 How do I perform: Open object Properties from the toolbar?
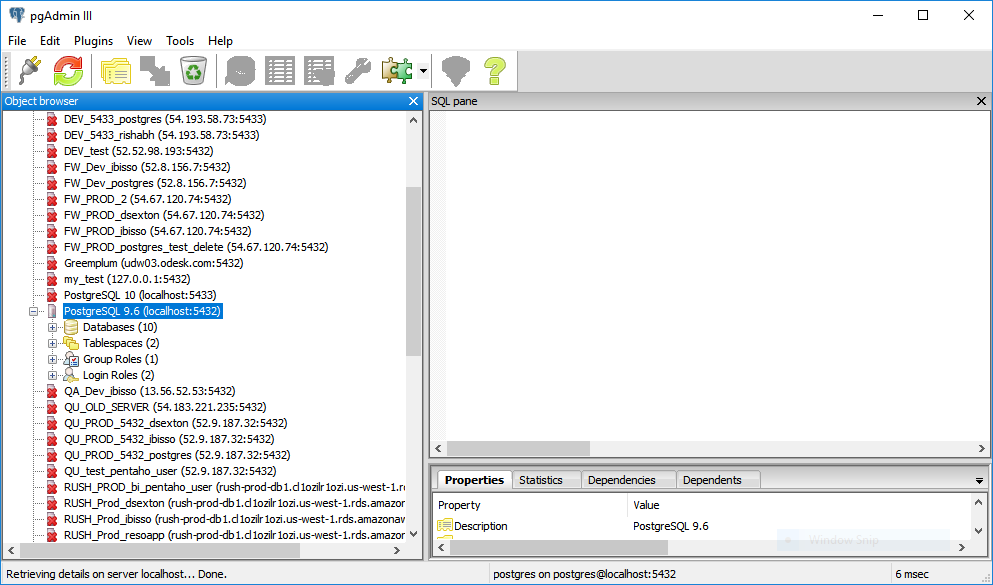point(116,70)
